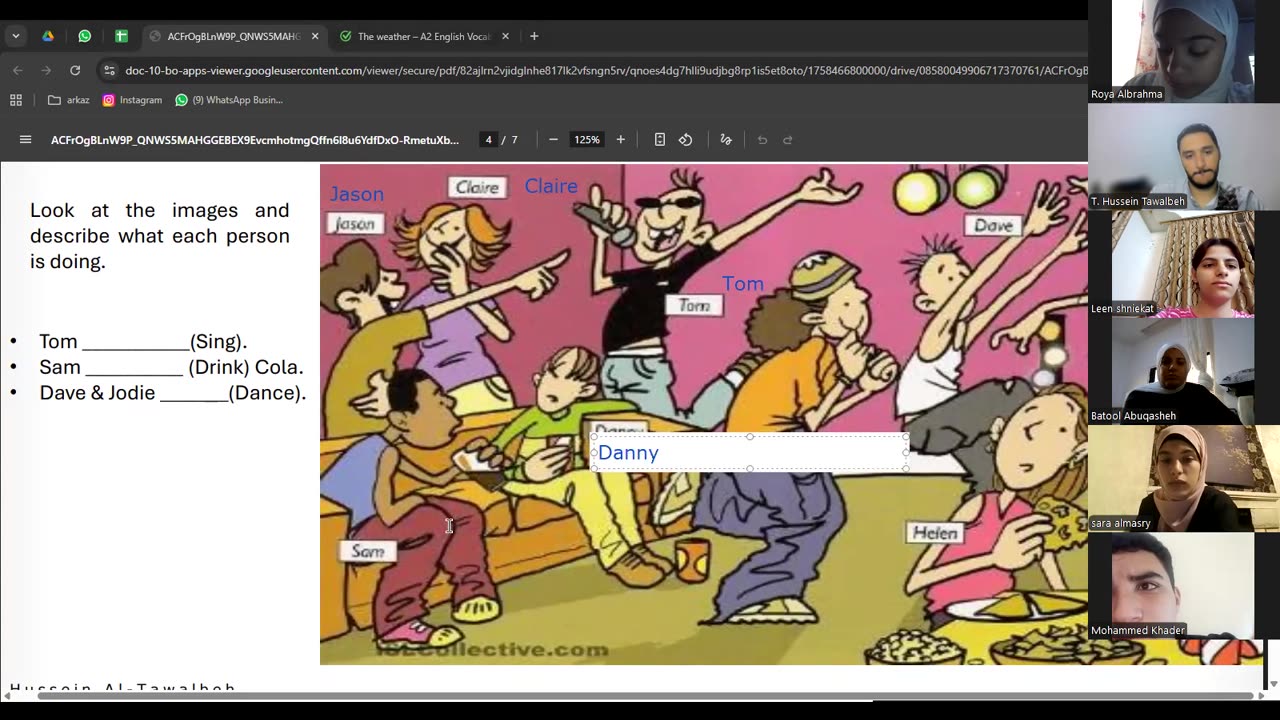Open the tab search dropdown arrow
The width and height of the screenshot is (1280, 720).
[x=16, y=36]
